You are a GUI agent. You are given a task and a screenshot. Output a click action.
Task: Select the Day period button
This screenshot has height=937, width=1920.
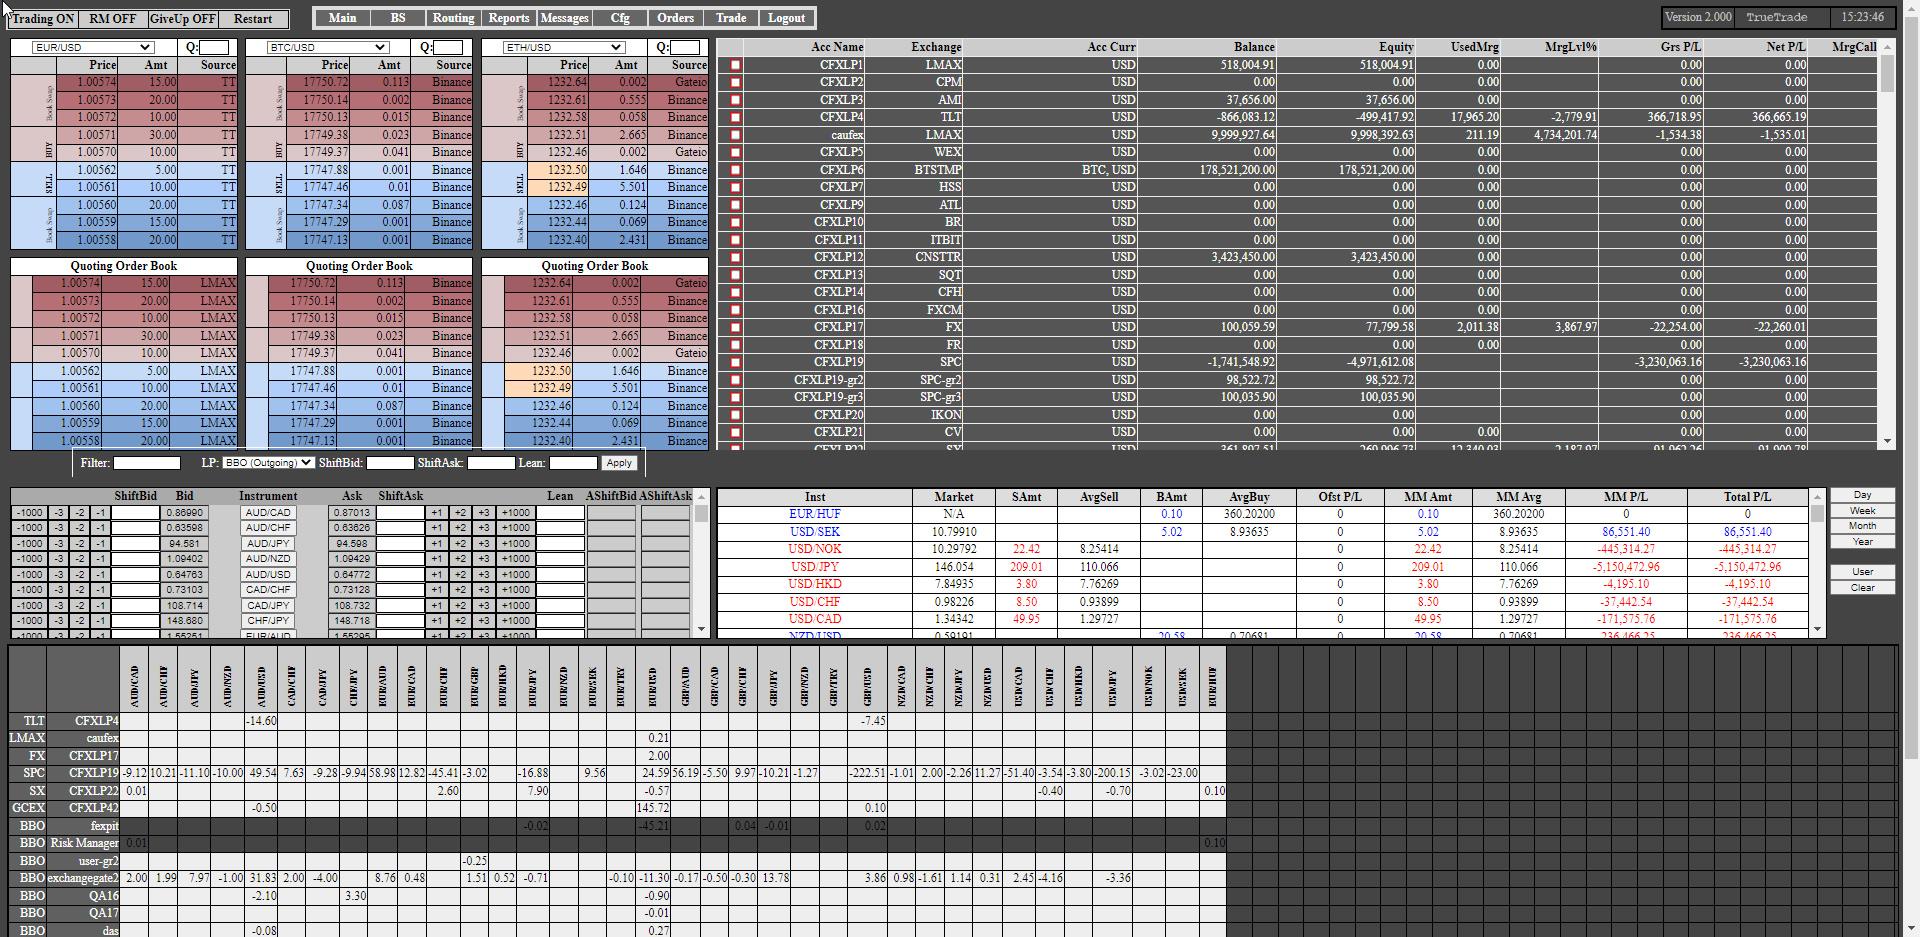coord(1863,495)
